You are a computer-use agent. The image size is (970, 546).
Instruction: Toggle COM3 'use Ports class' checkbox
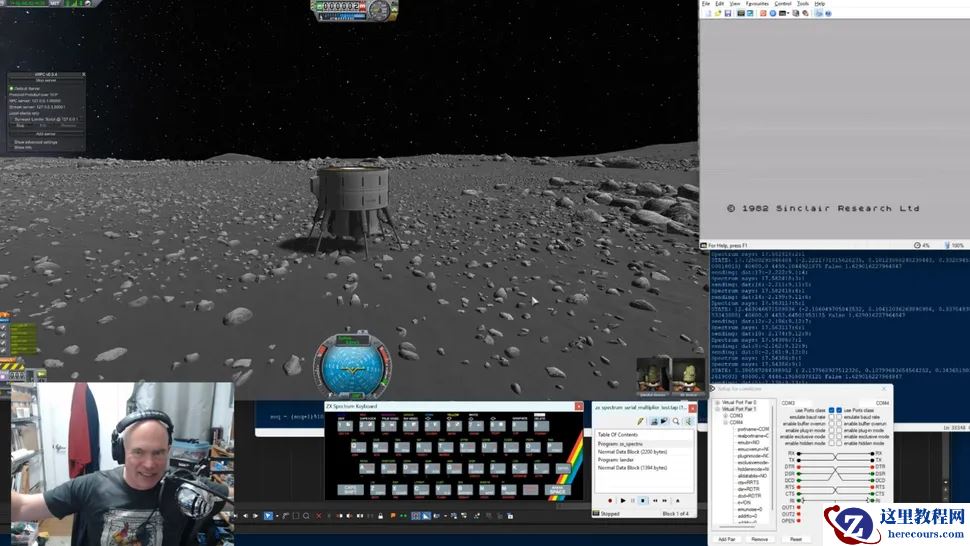[830, 410]
